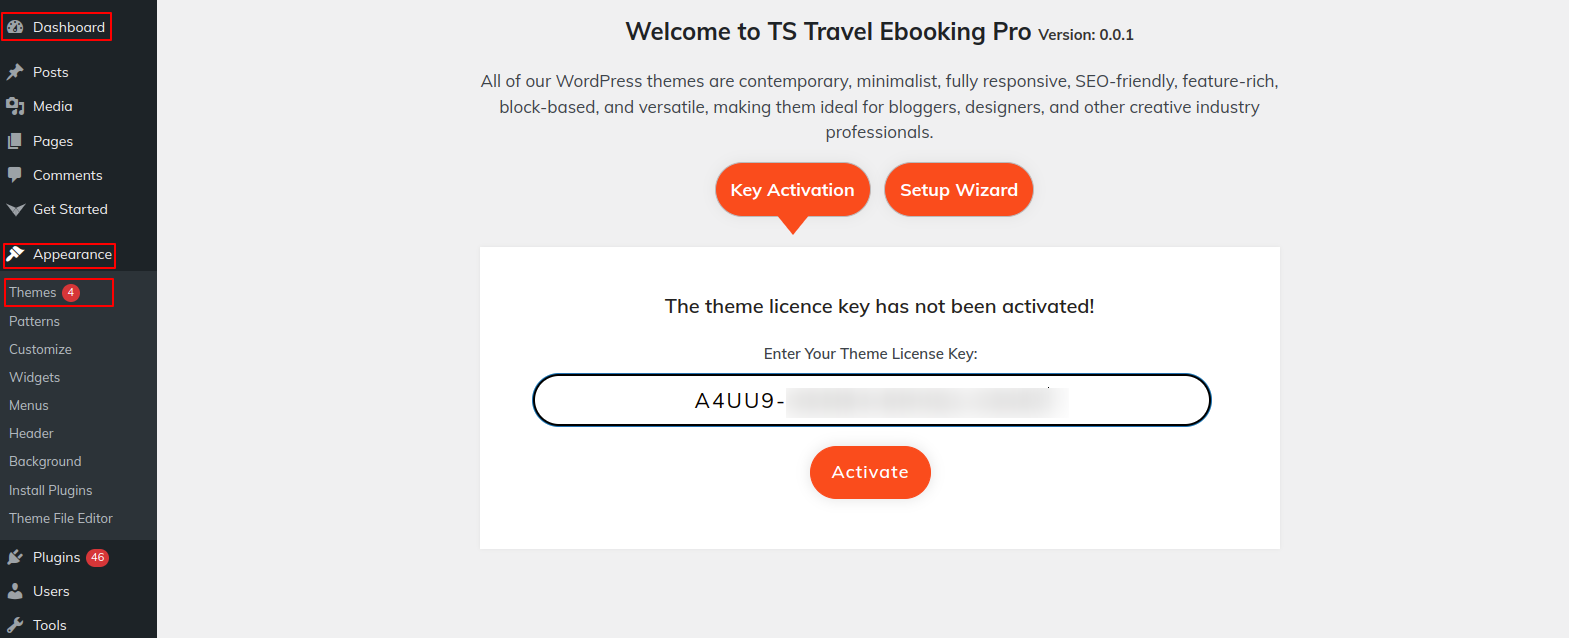The height and width of the screenshot is (638, 1569).
Task: Click the Tools wrench icon
Action: 15,625
